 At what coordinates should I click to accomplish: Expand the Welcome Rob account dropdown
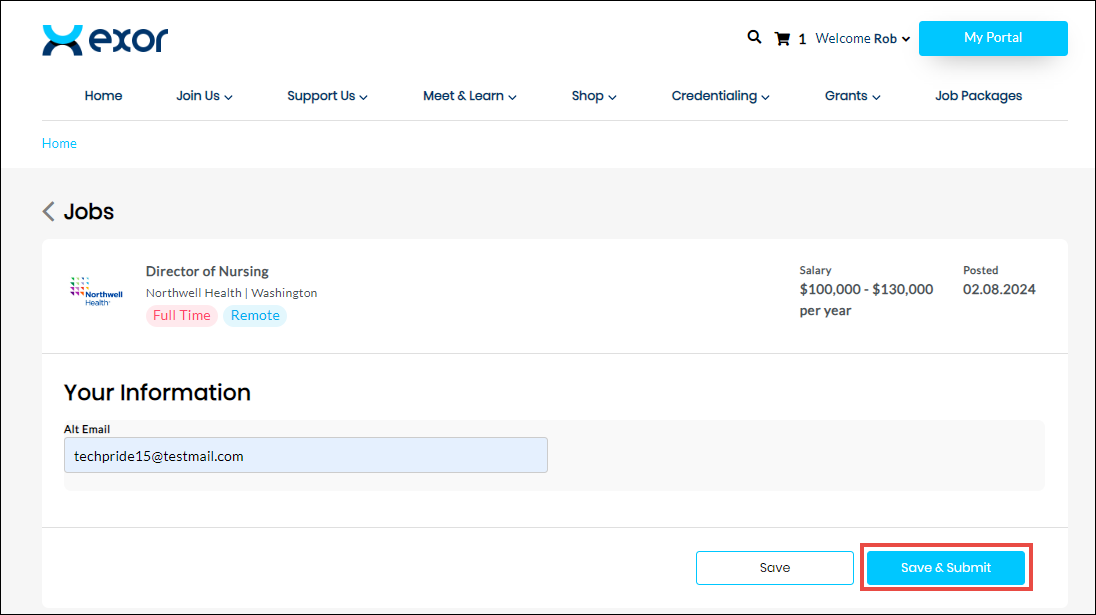point(862,39)
